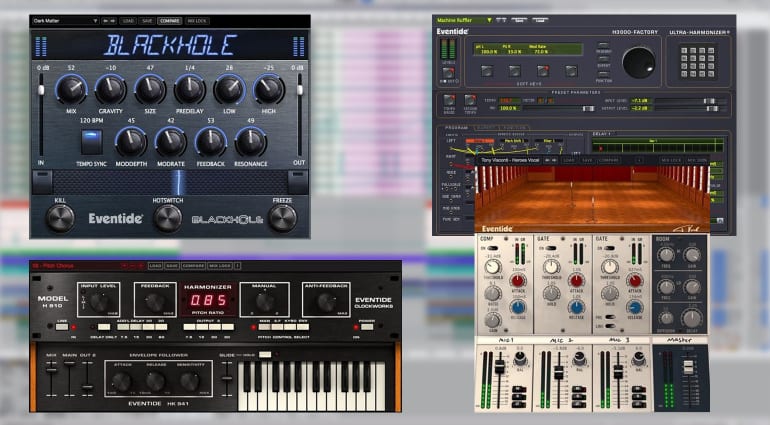Select the MODDEPTH knob in Blackhole
The height and width of the screenshot is (425, 770).
[x=131, y=142]
